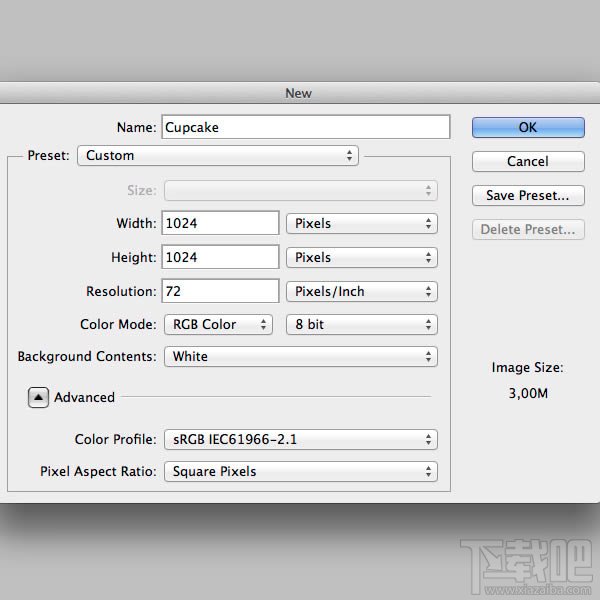Open Pixel Aspect Ratio Square Pixels dropdown
The height and width of the screenshot is (600, 600).
[301, 471]
